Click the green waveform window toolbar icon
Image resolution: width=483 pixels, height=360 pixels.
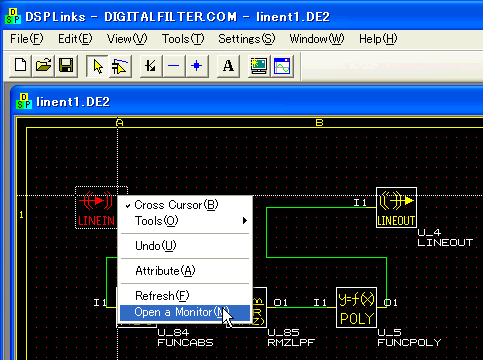coord(282,66)
